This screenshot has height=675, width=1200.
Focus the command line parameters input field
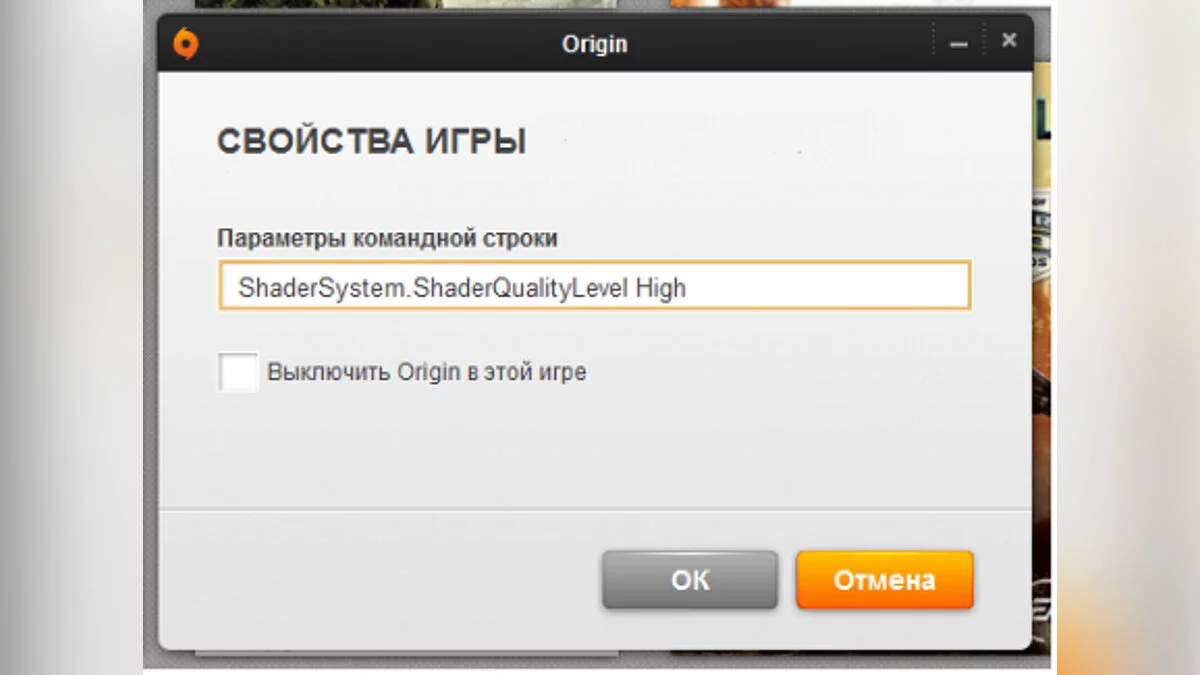coord(595,286)
